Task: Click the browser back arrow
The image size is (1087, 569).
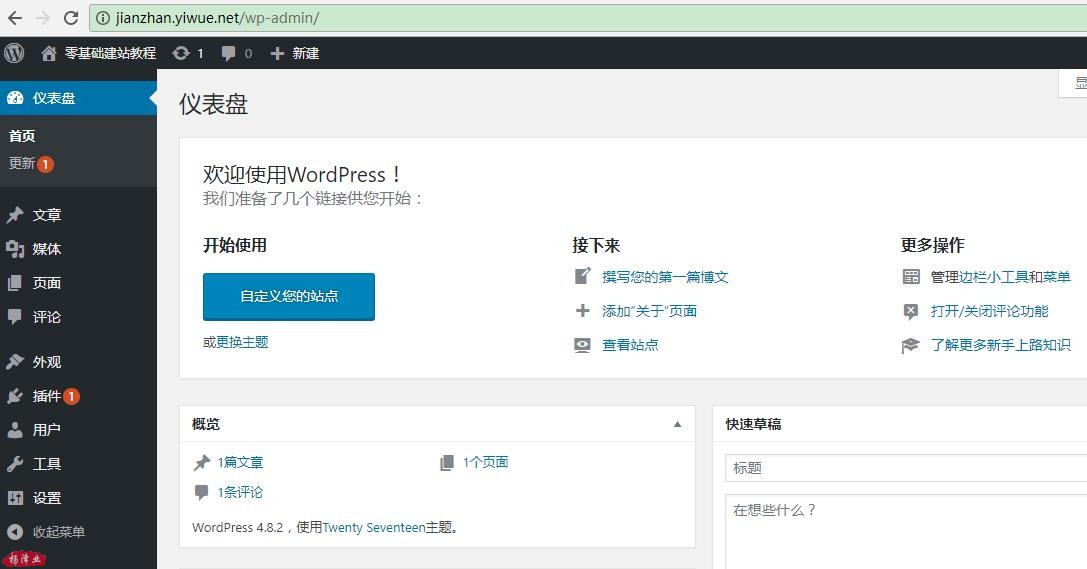Action: 15,18
